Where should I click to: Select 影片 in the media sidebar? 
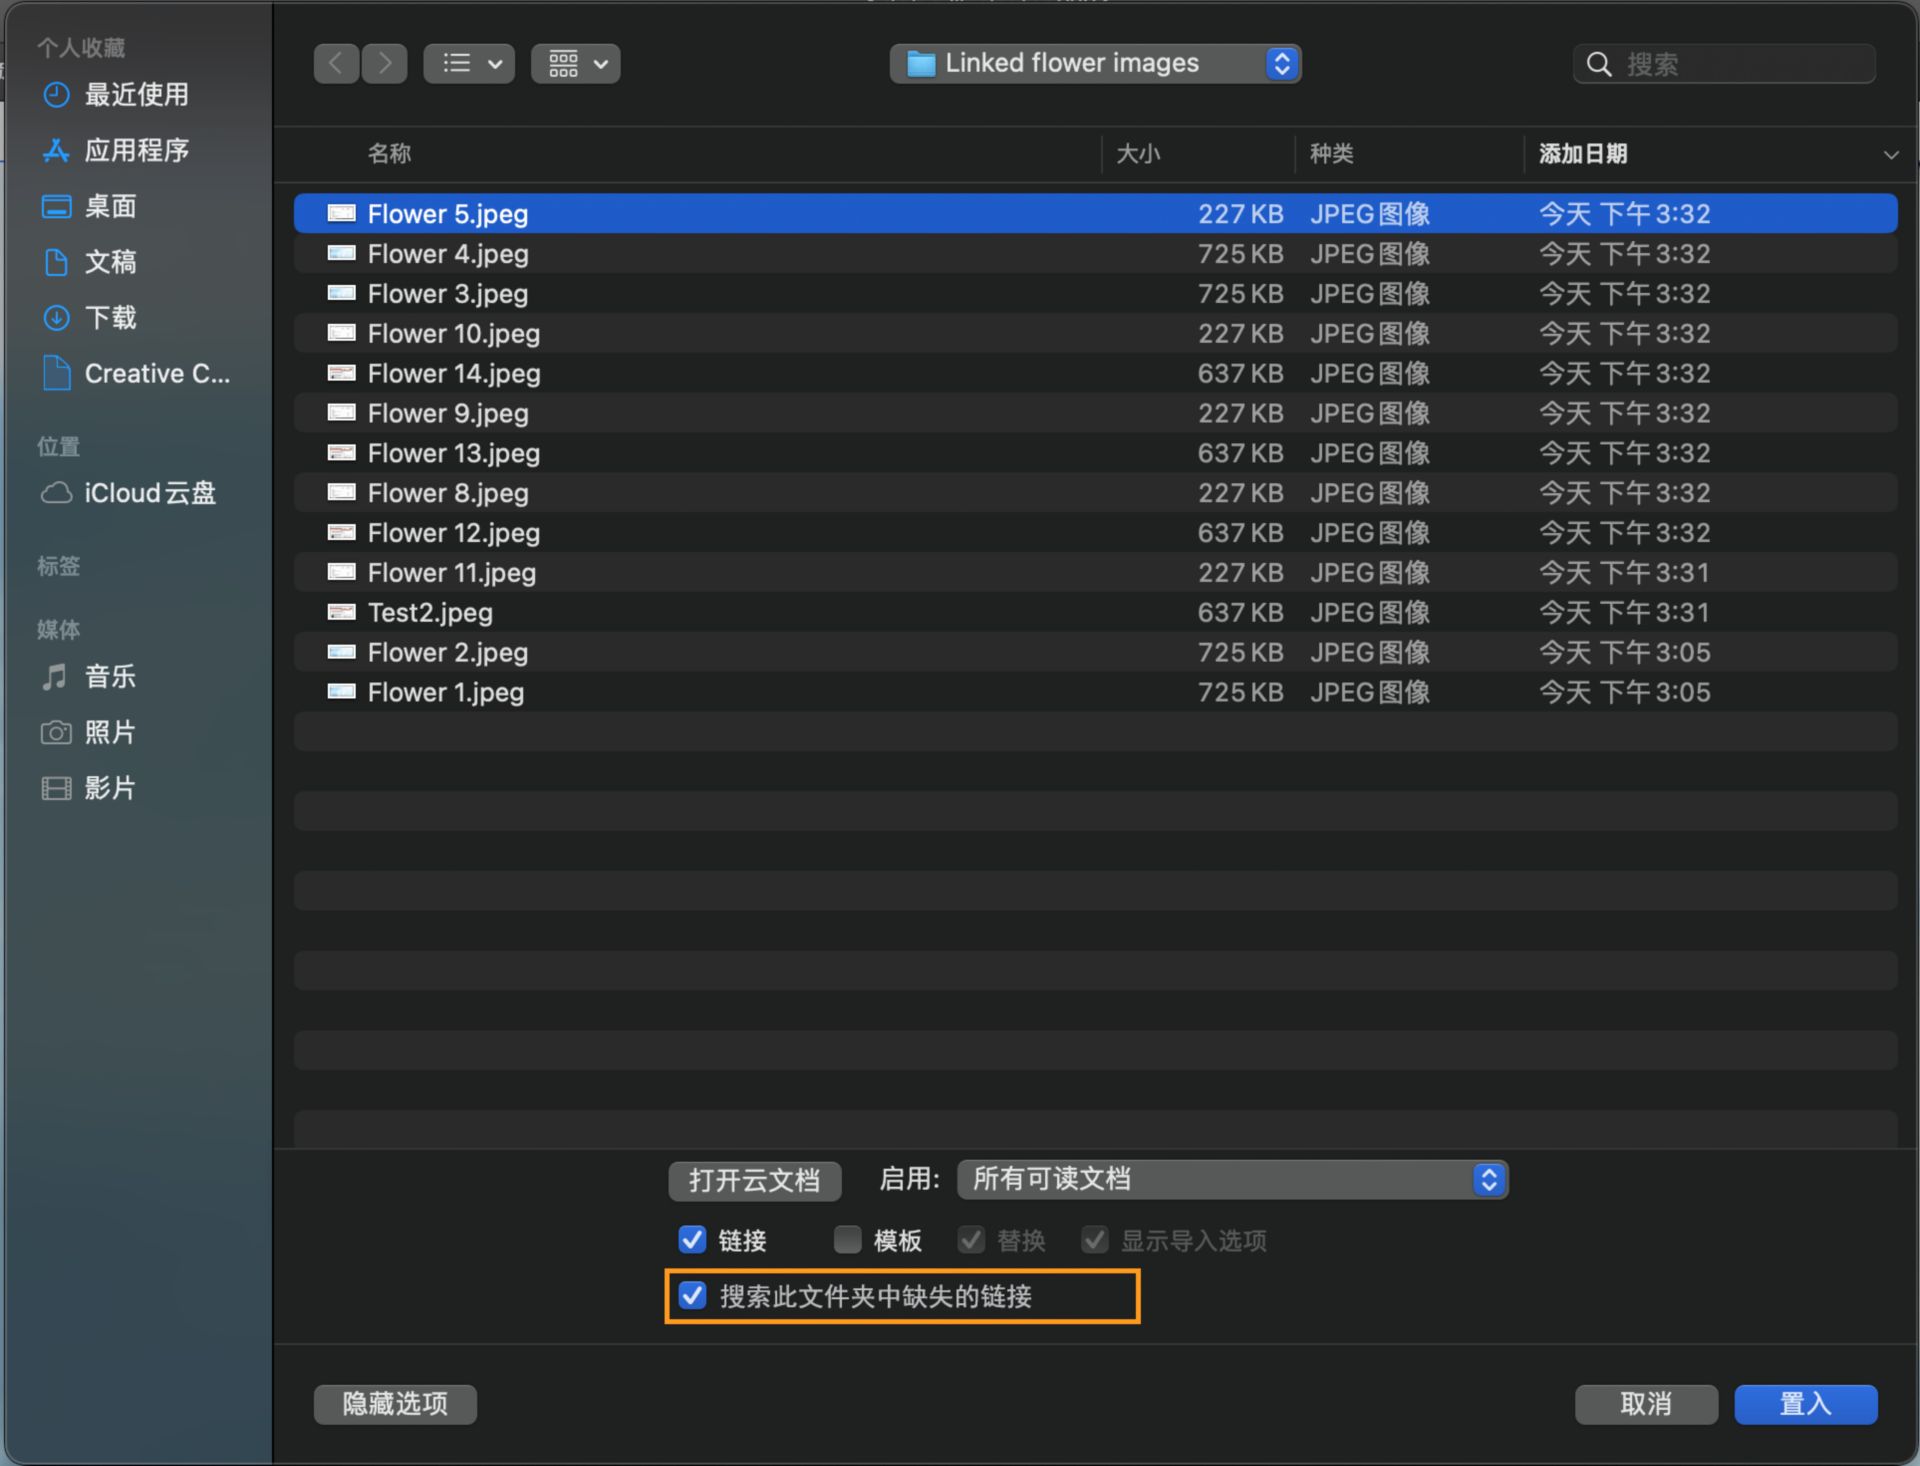click(x=109, y=788)
